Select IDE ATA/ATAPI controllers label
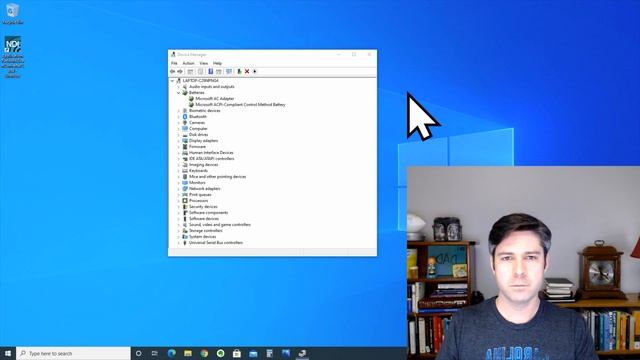640x360 pixels. 211,158
